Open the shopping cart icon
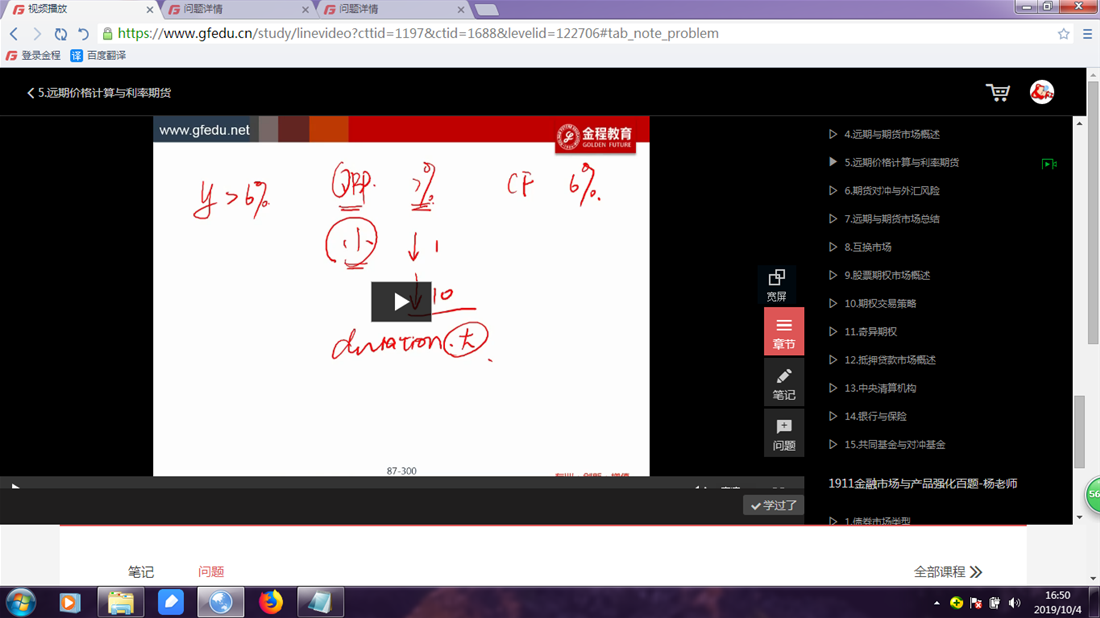The image size is (1100, 618). tap(998, 92)
